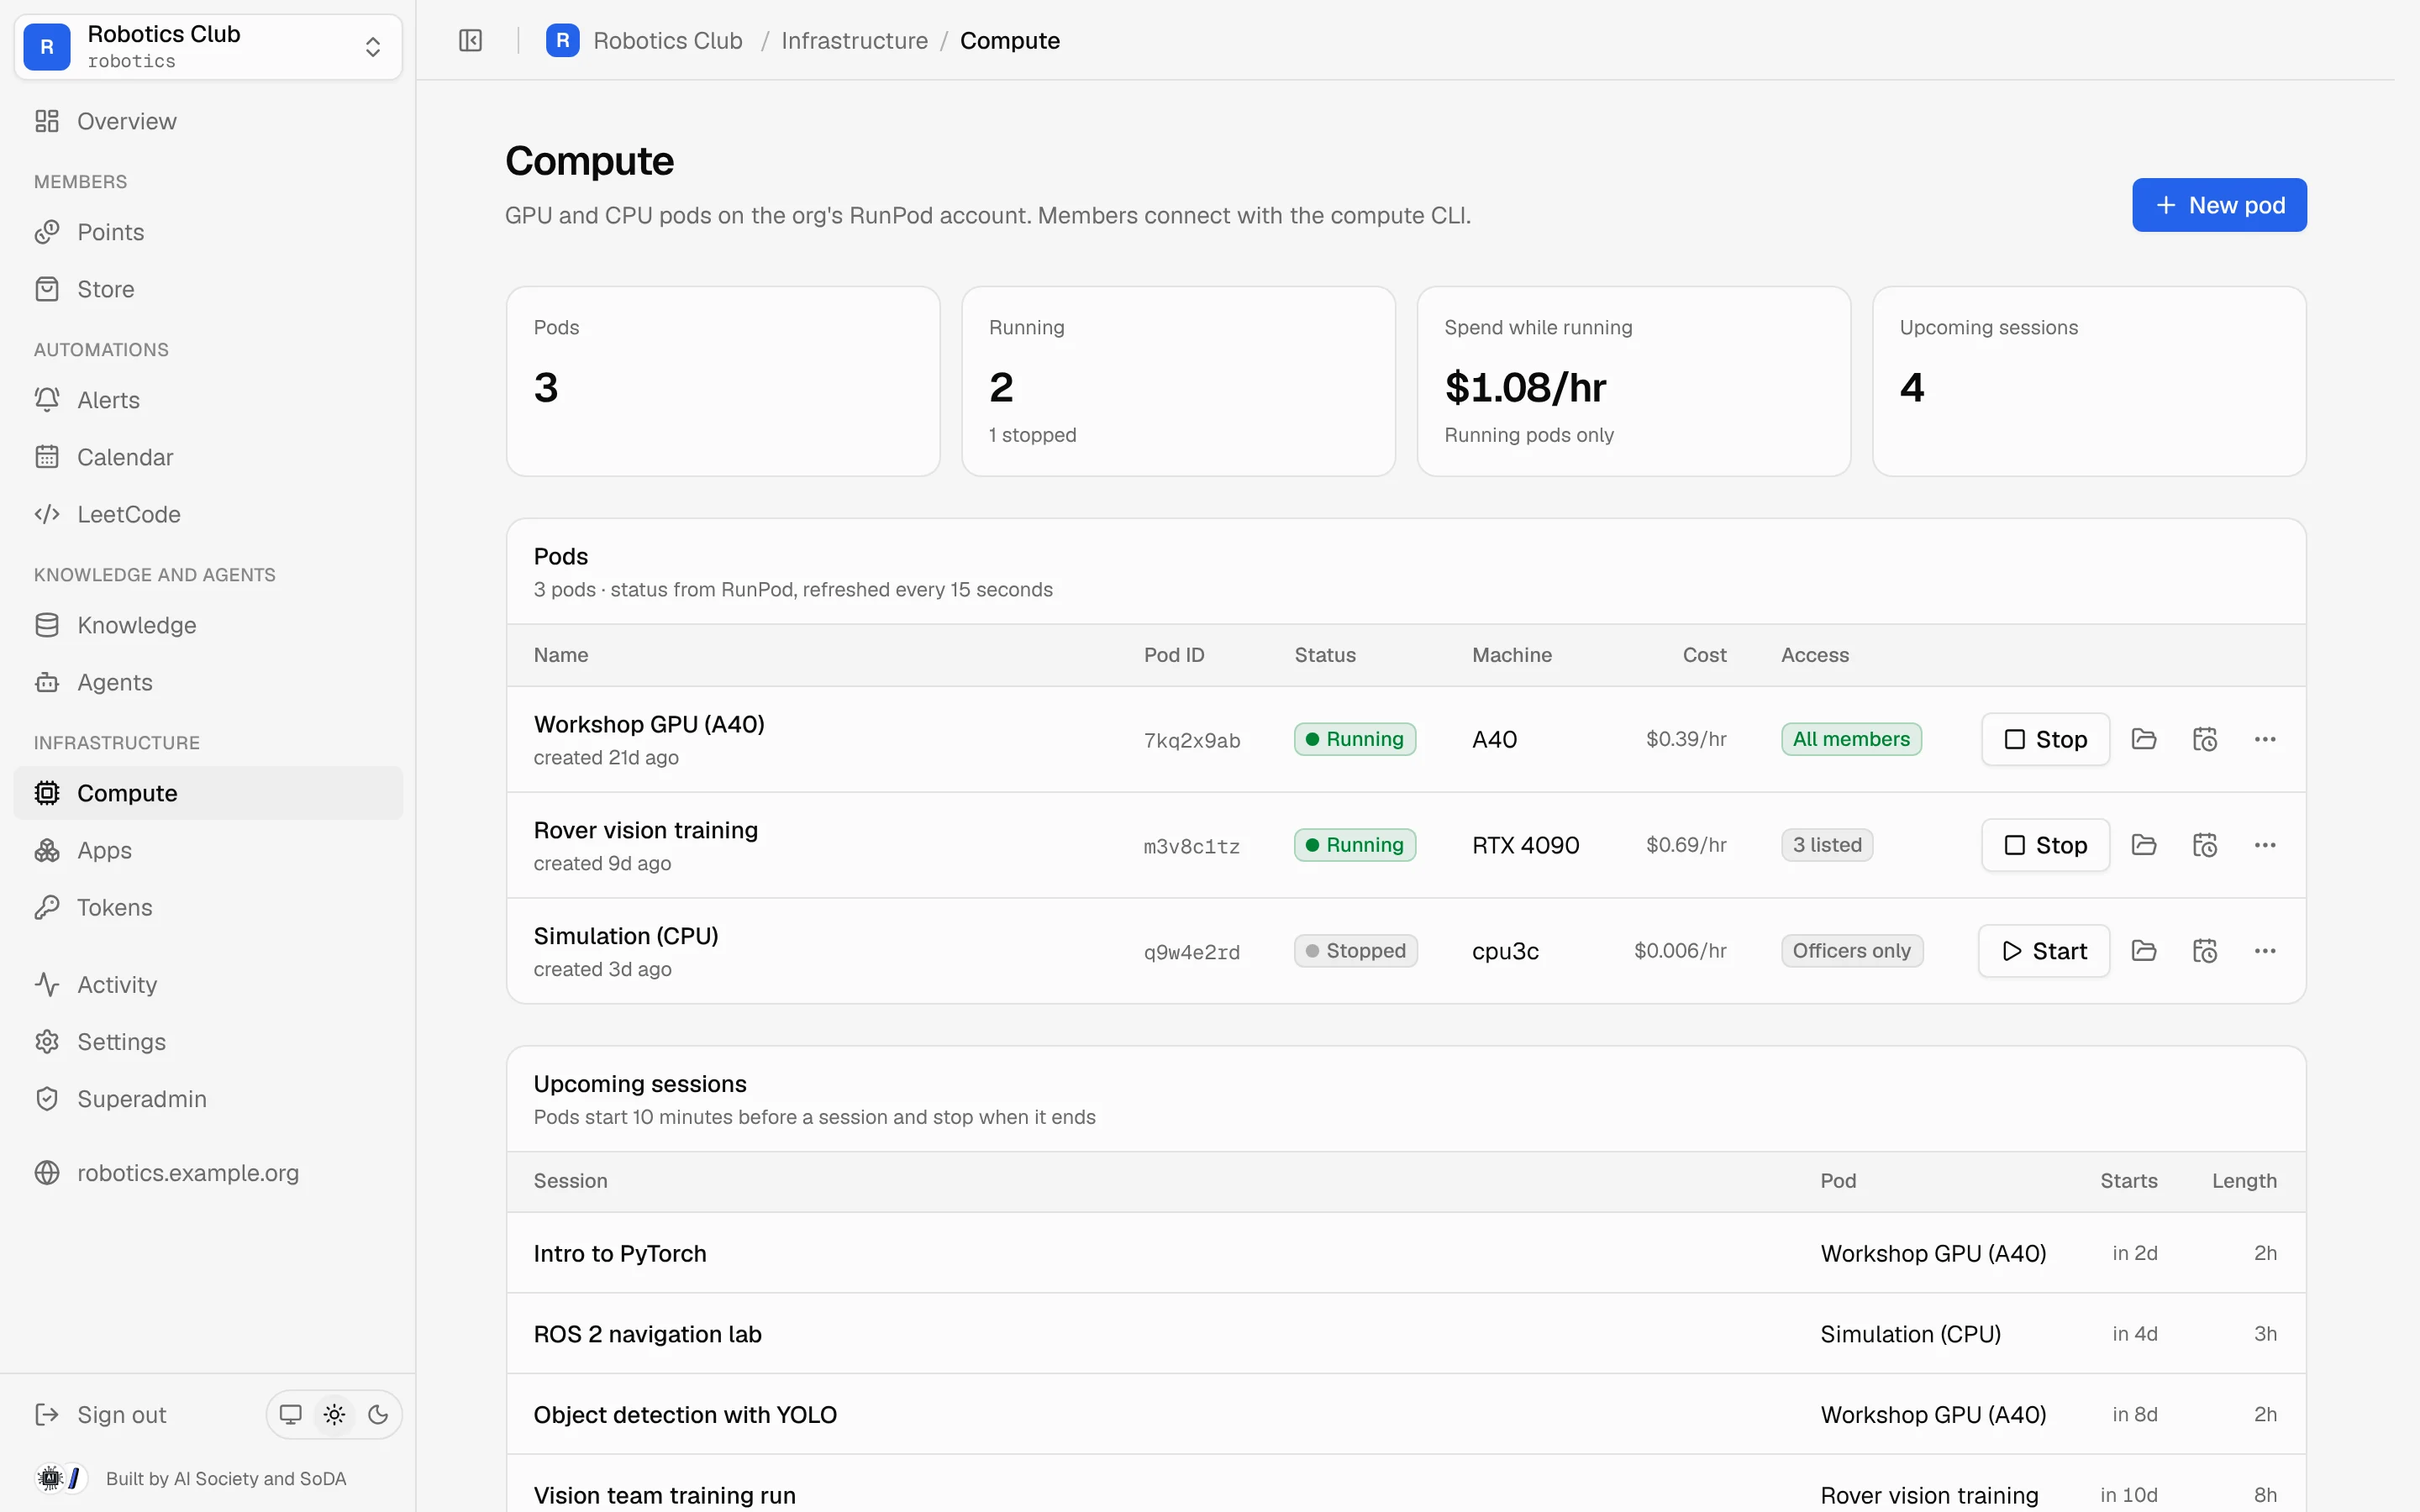Open the schedule icon for Simulation (CPU)
Viewport: 2420px width, 1512px height.
click(2204, 951)
